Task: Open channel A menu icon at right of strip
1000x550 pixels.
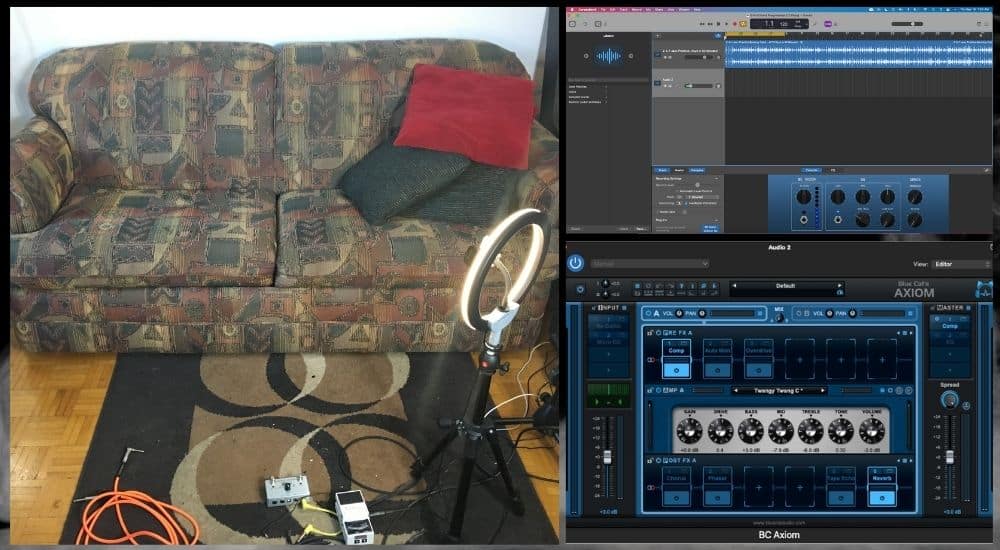Action: click(760, 313)
